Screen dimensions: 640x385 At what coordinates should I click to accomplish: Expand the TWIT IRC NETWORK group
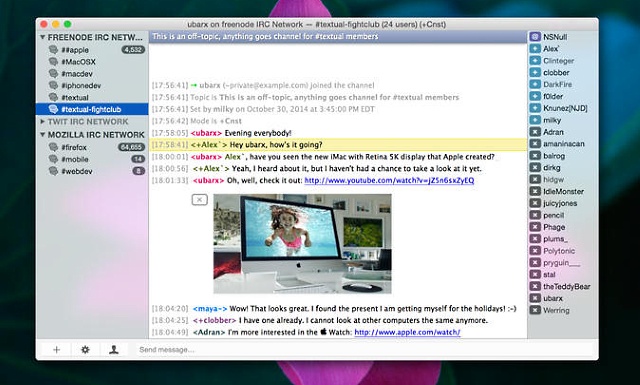click(42, 122)
